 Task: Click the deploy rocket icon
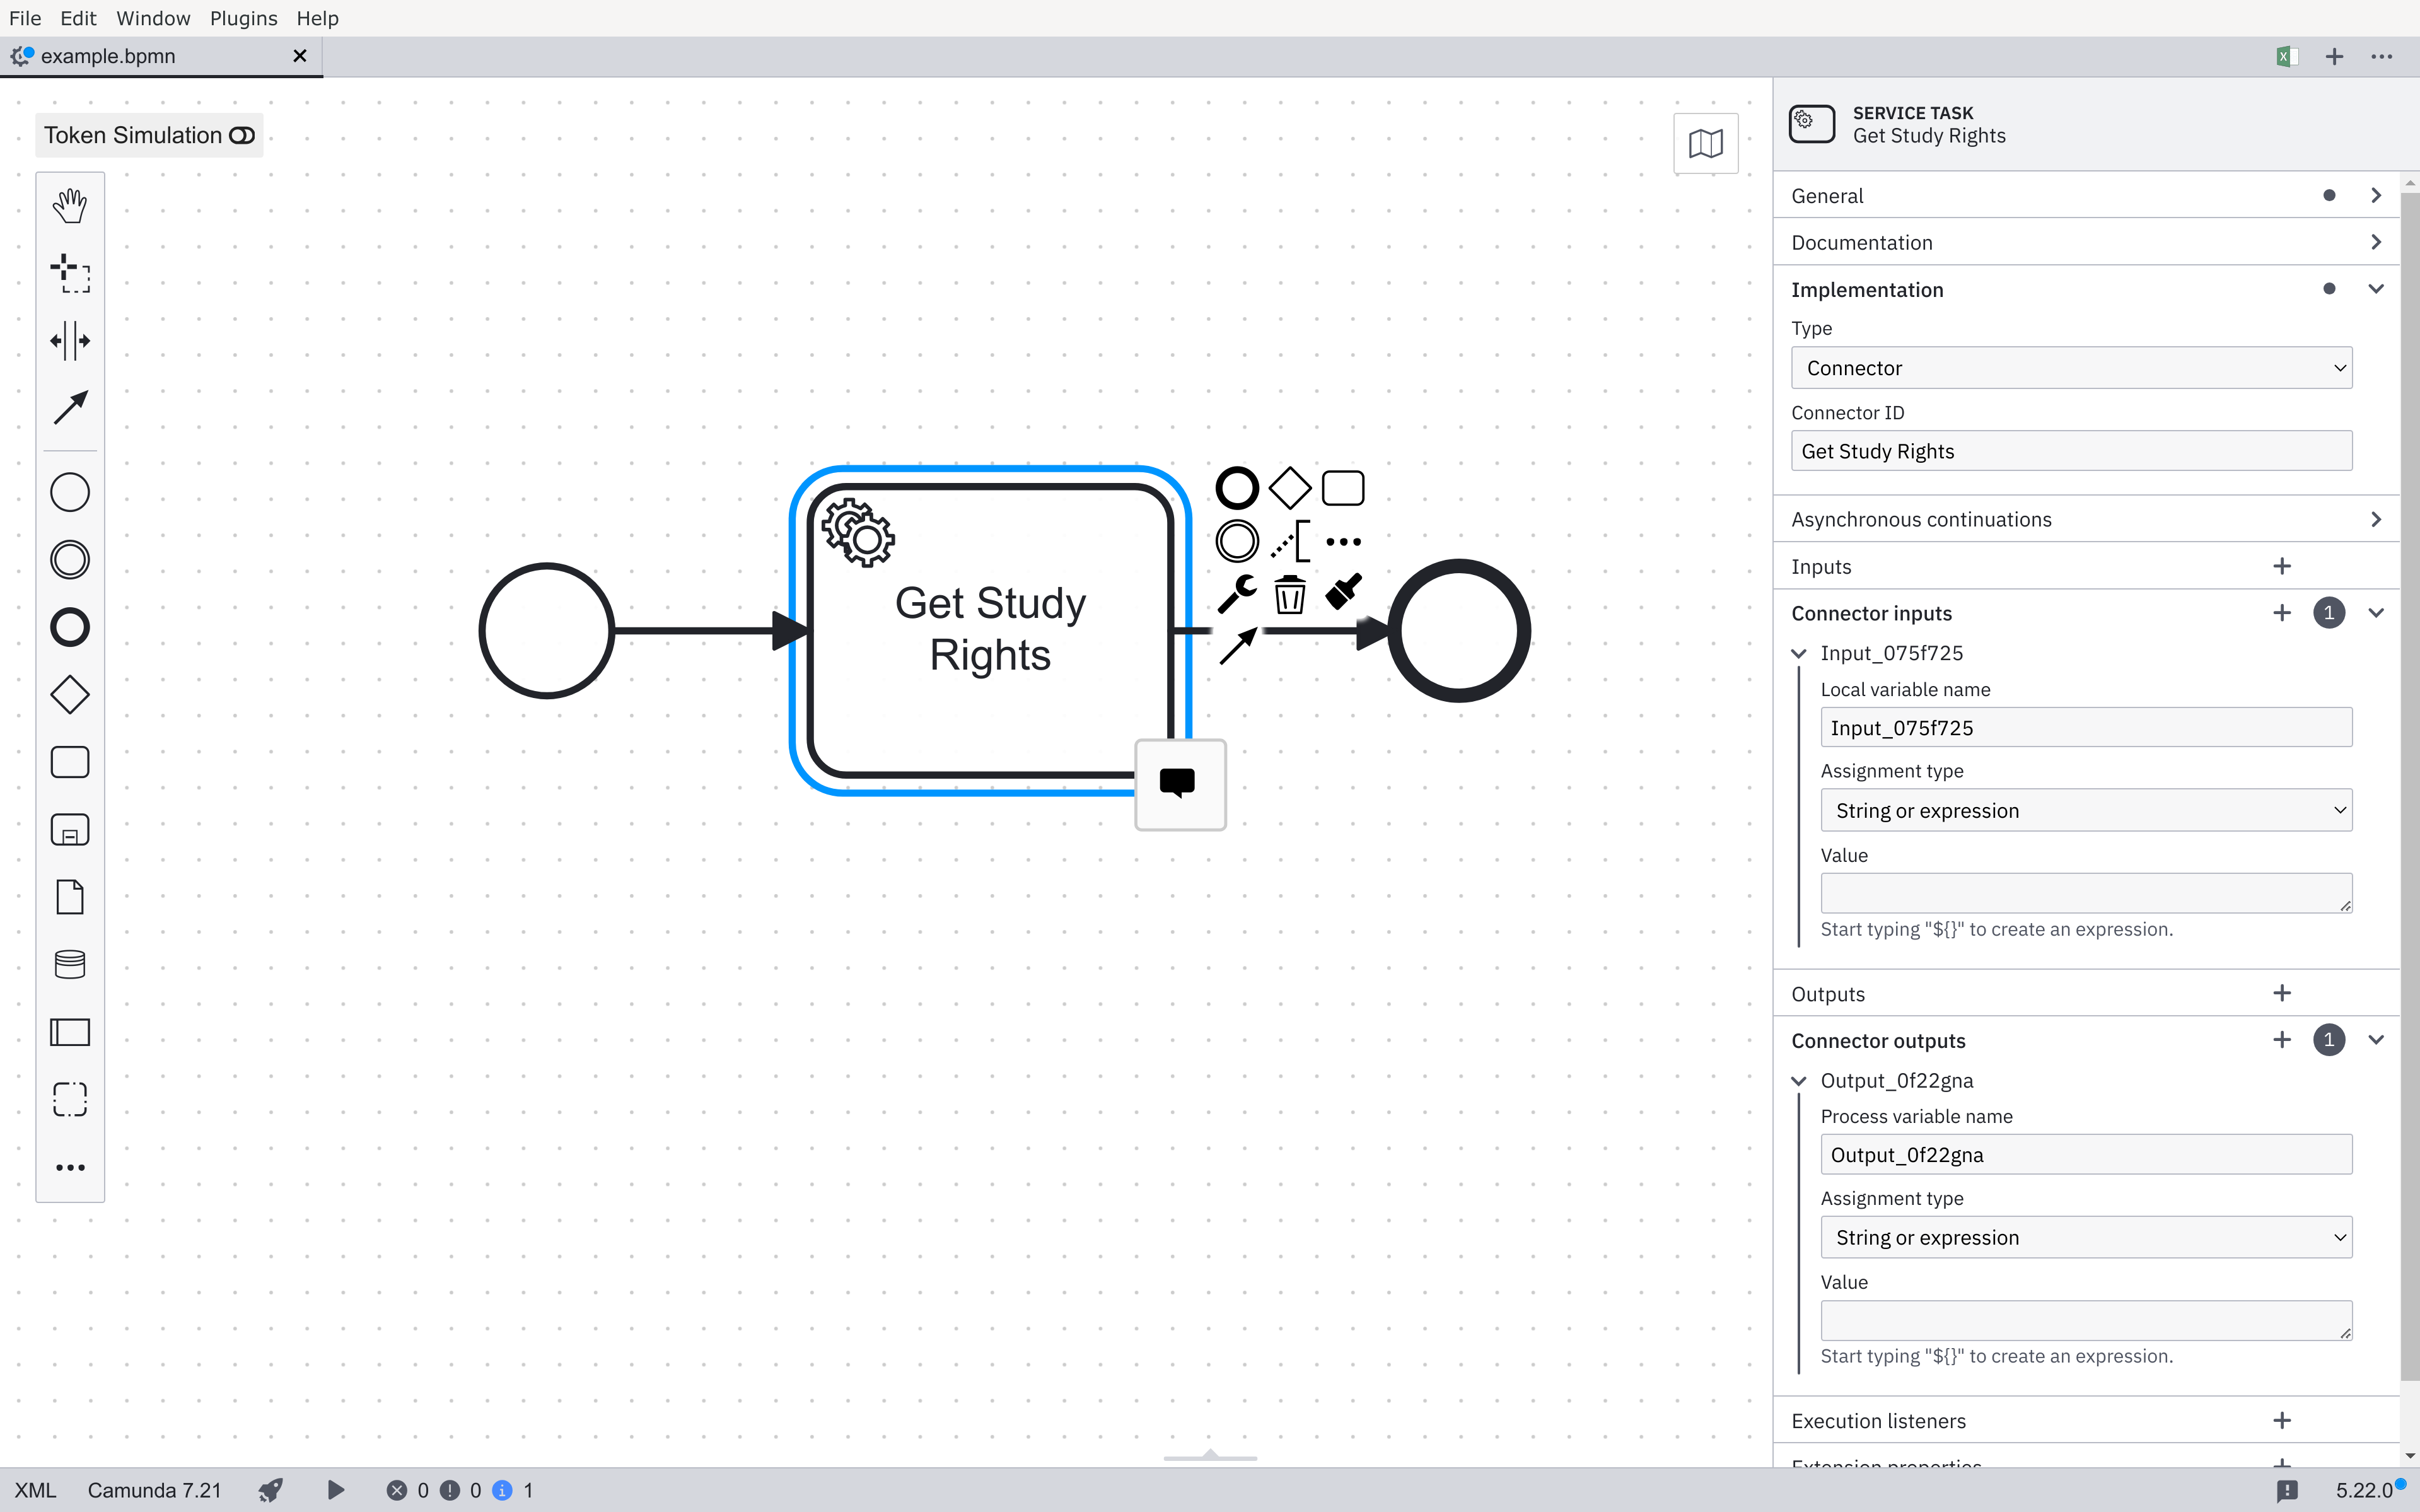click(270, 1490)
